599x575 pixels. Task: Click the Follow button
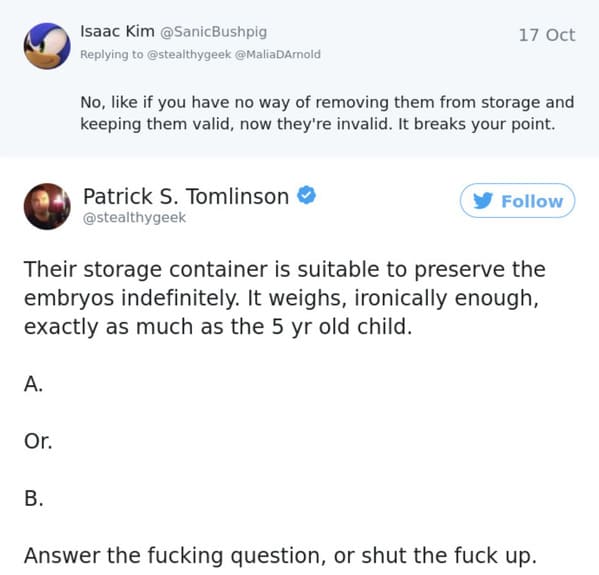click(517, 201)
